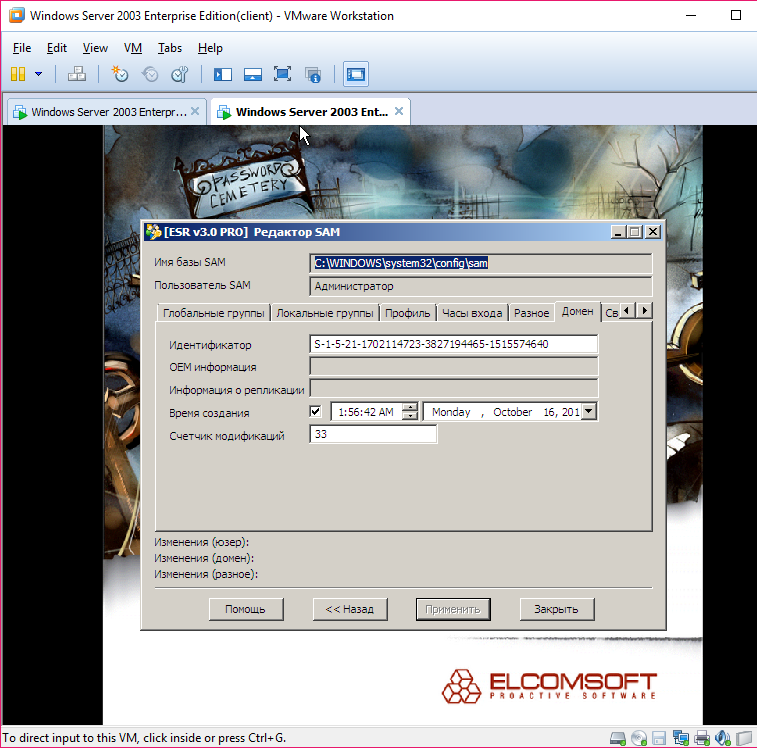
Task: Click the Применить button
Action: pyautogui.click(x=453, y=609)
